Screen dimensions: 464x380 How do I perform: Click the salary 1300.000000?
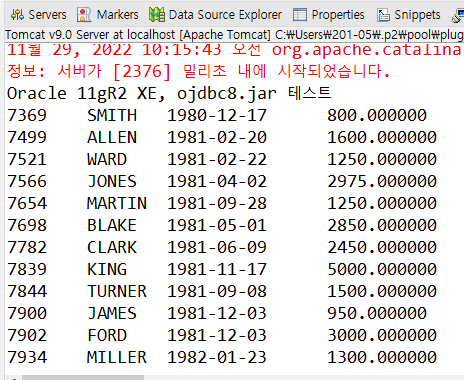(382, 357)
